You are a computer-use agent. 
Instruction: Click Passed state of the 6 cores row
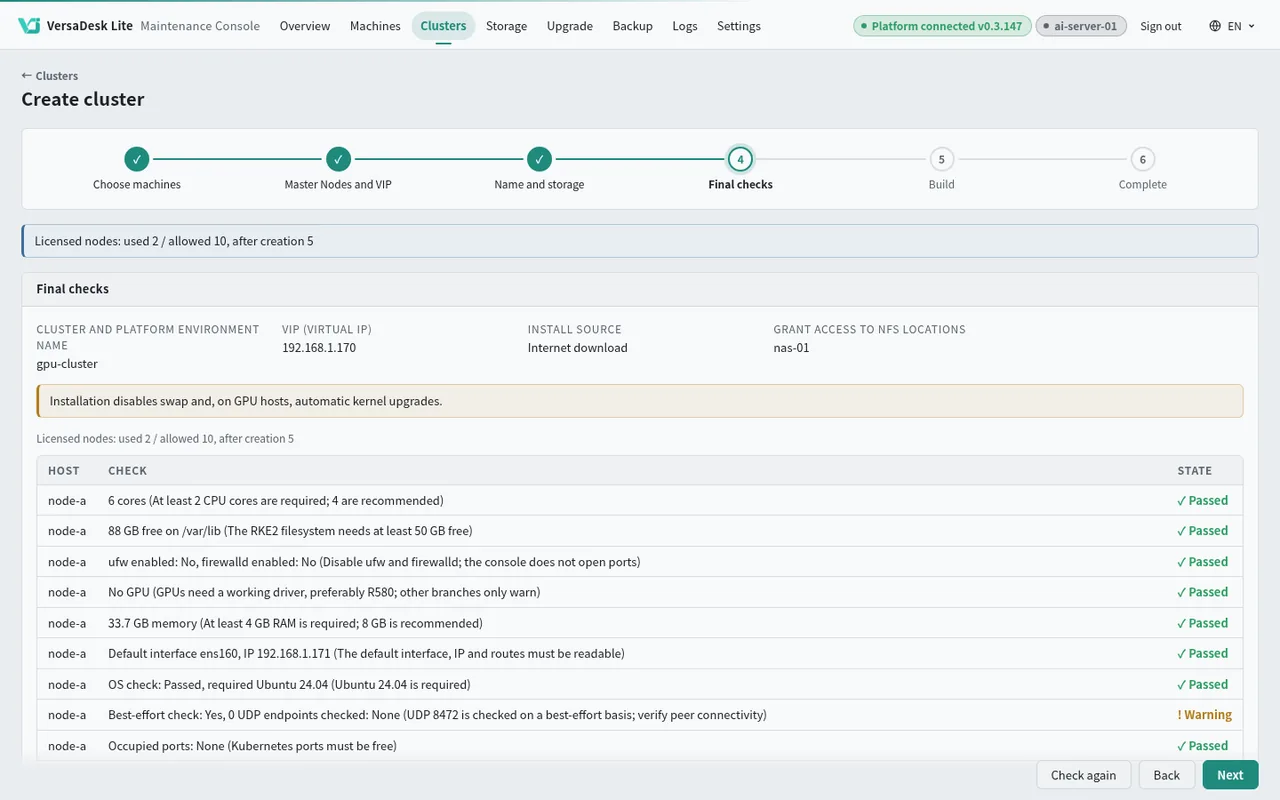click(x=1202, y=500)
